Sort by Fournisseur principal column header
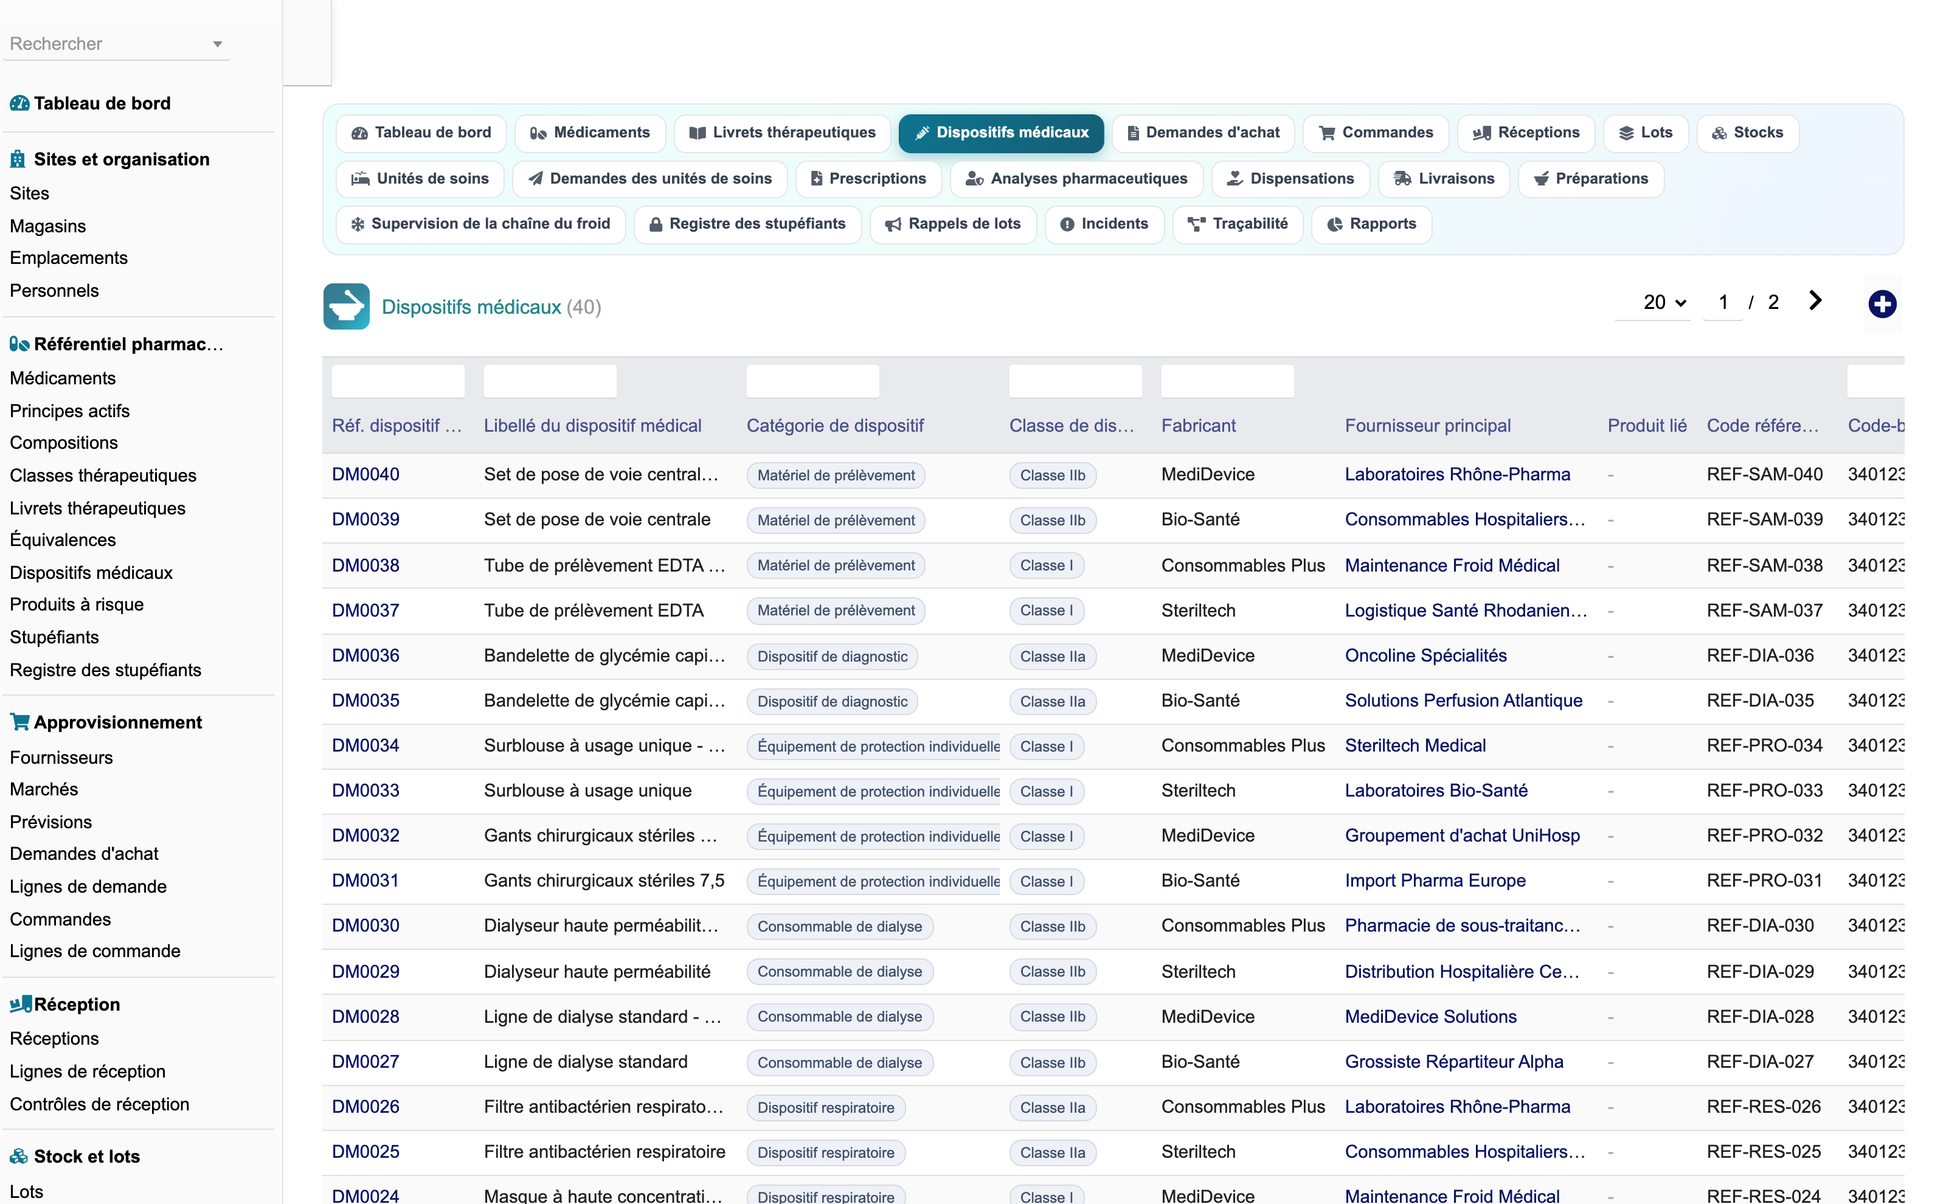 [1428, 426]
